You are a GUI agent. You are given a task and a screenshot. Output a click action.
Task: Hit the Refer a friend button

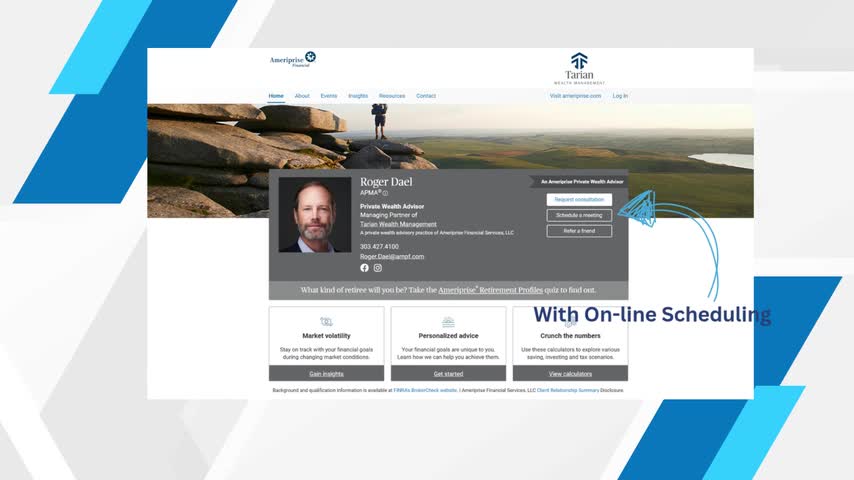point(579,231)
